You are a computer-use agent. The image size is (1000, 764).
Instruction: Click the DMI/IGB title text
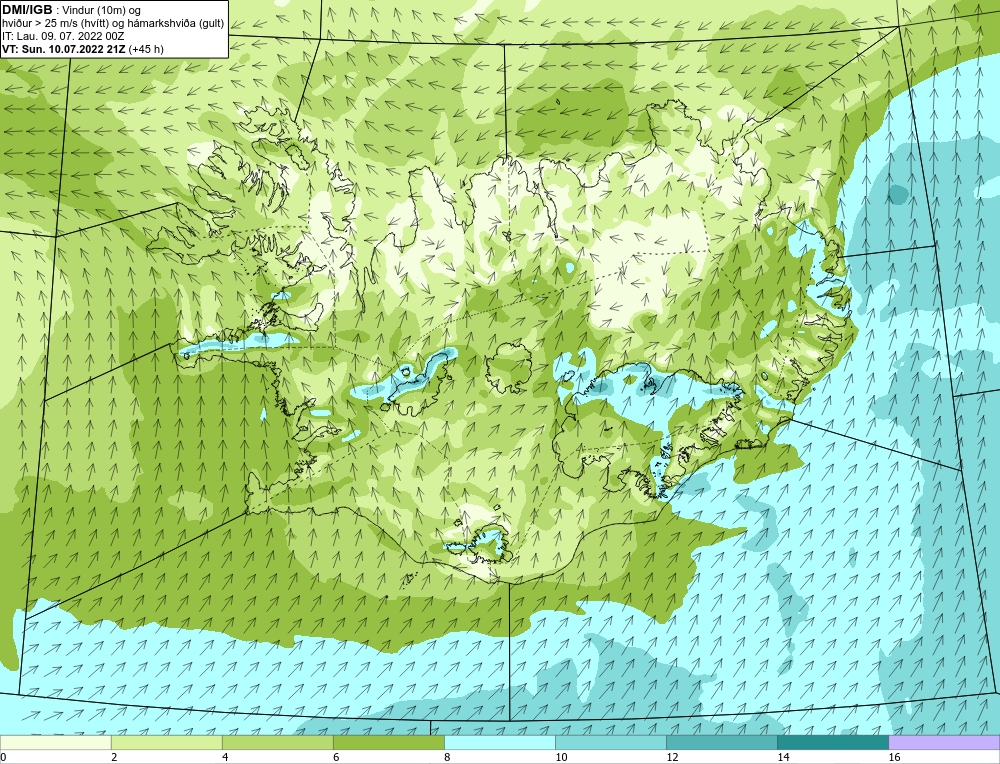coord(27,10)
